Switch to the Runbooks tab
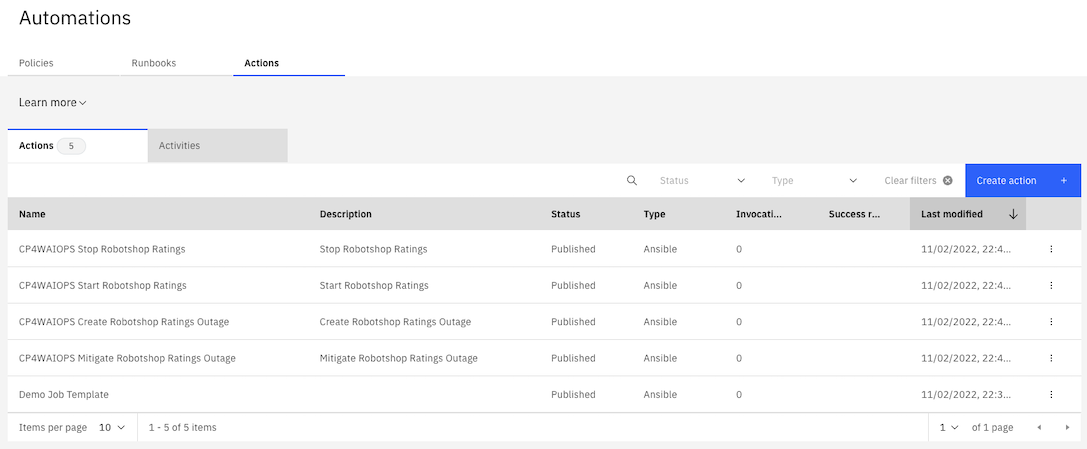 point(154,63)
